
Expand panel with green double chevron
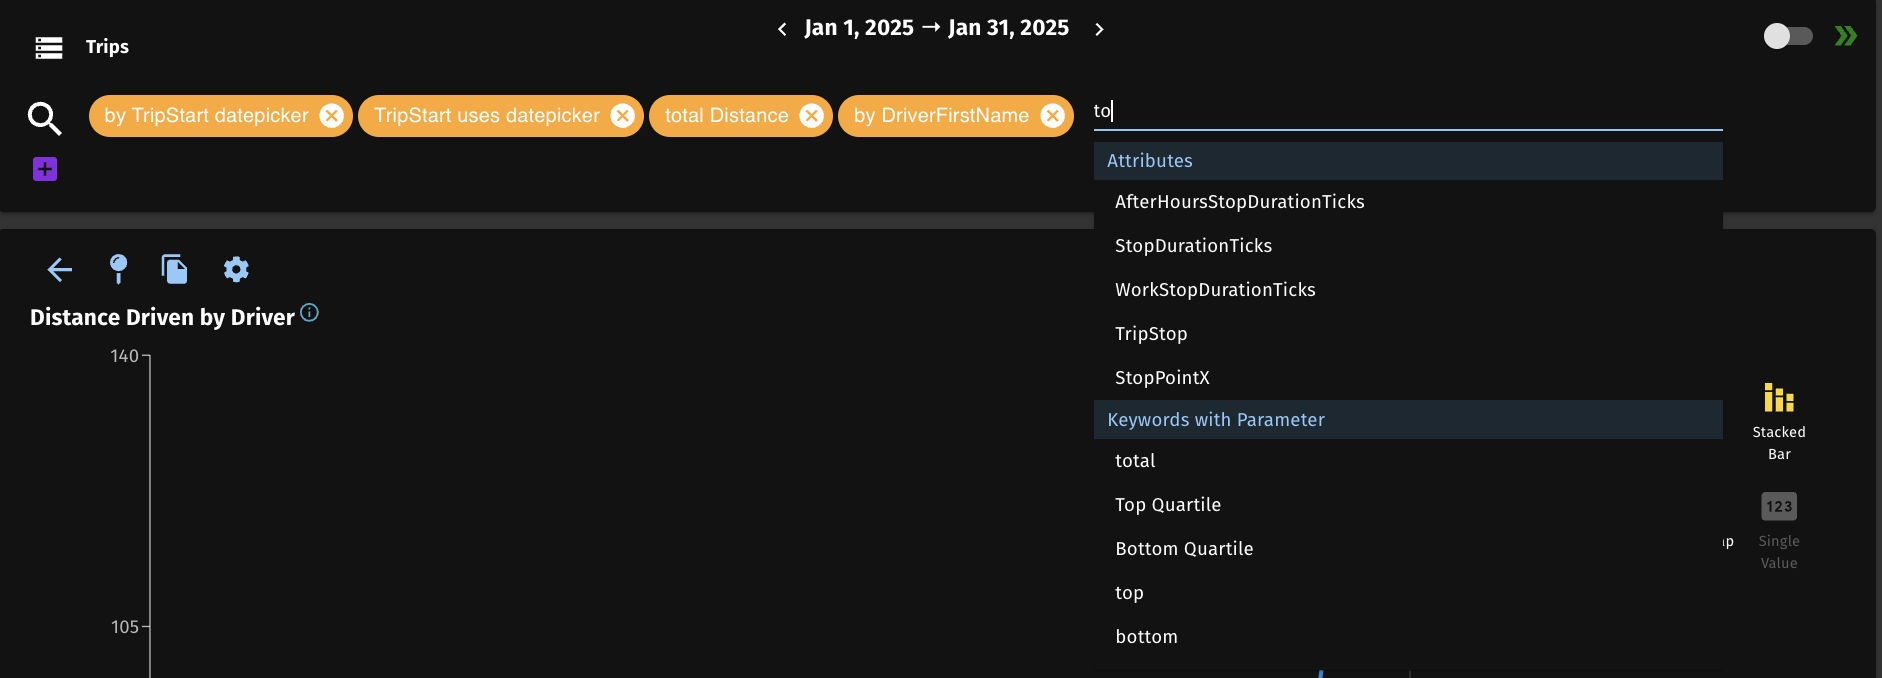click(x=1845, y=37)
